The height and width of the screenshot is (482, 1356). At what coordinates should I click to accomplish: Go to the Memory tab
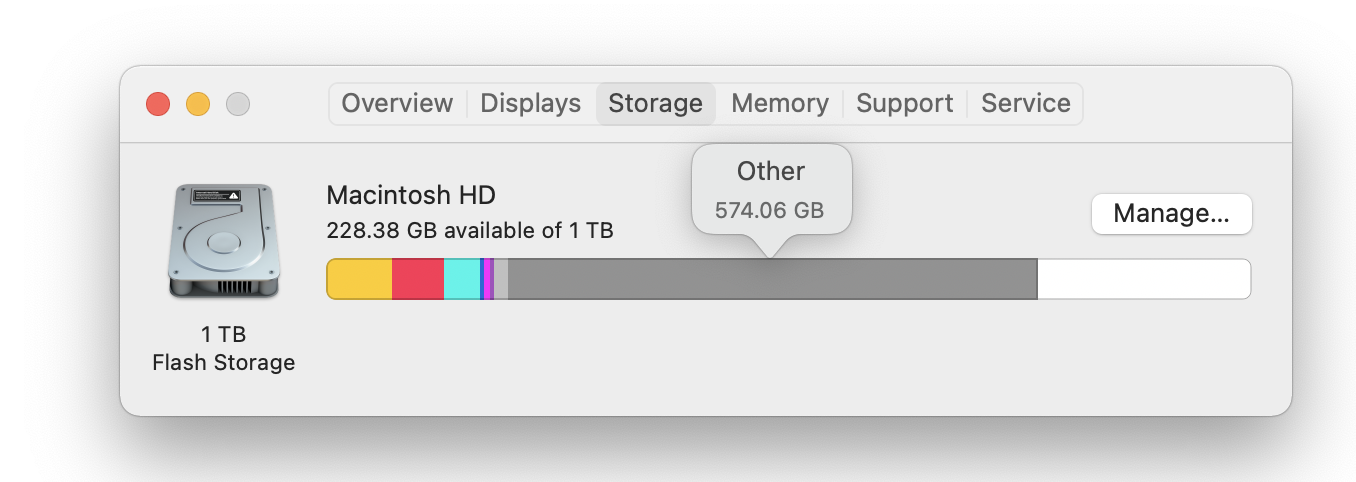[780, 104]
